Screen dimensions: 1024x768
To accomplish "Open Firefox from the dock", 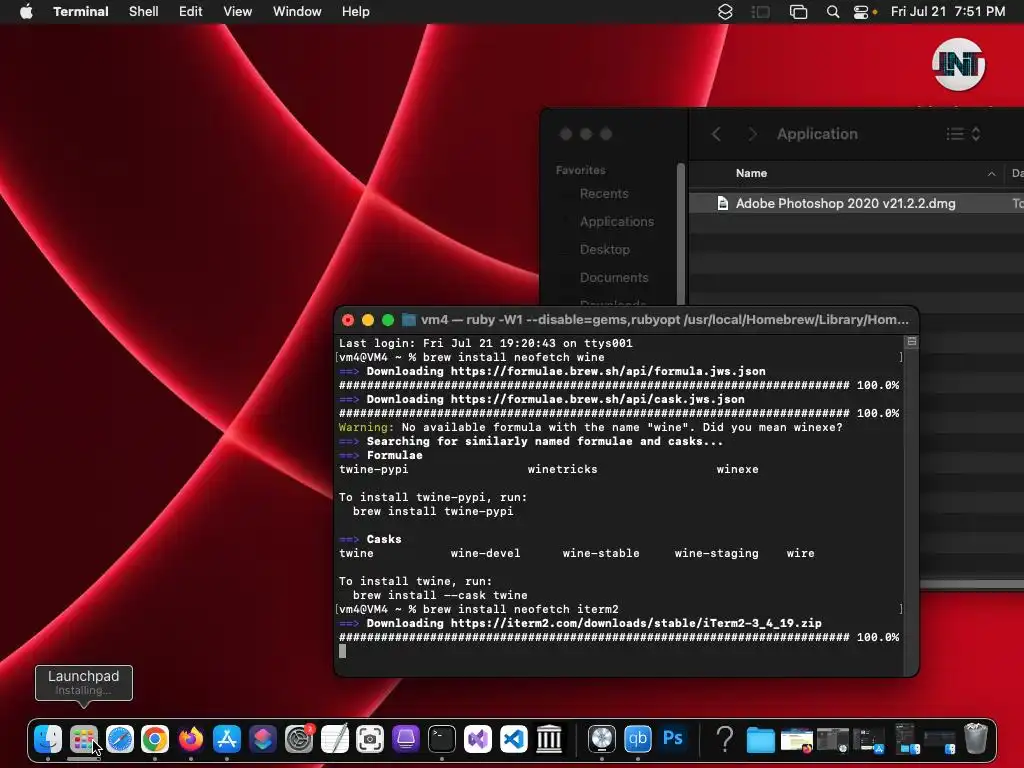I will tap(191, 739).
